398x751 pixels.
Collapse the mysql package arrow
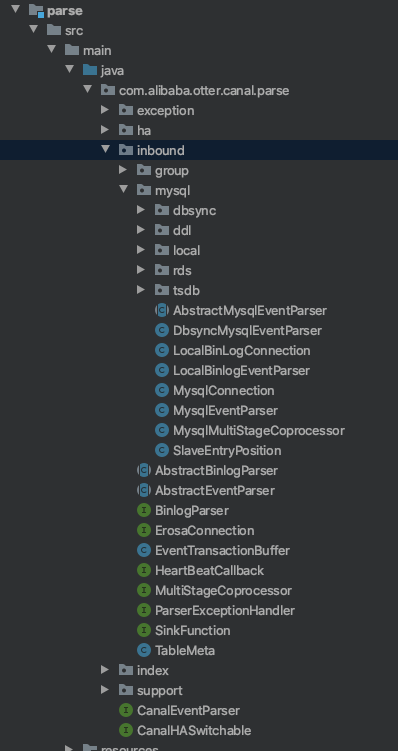click(124, 190)
